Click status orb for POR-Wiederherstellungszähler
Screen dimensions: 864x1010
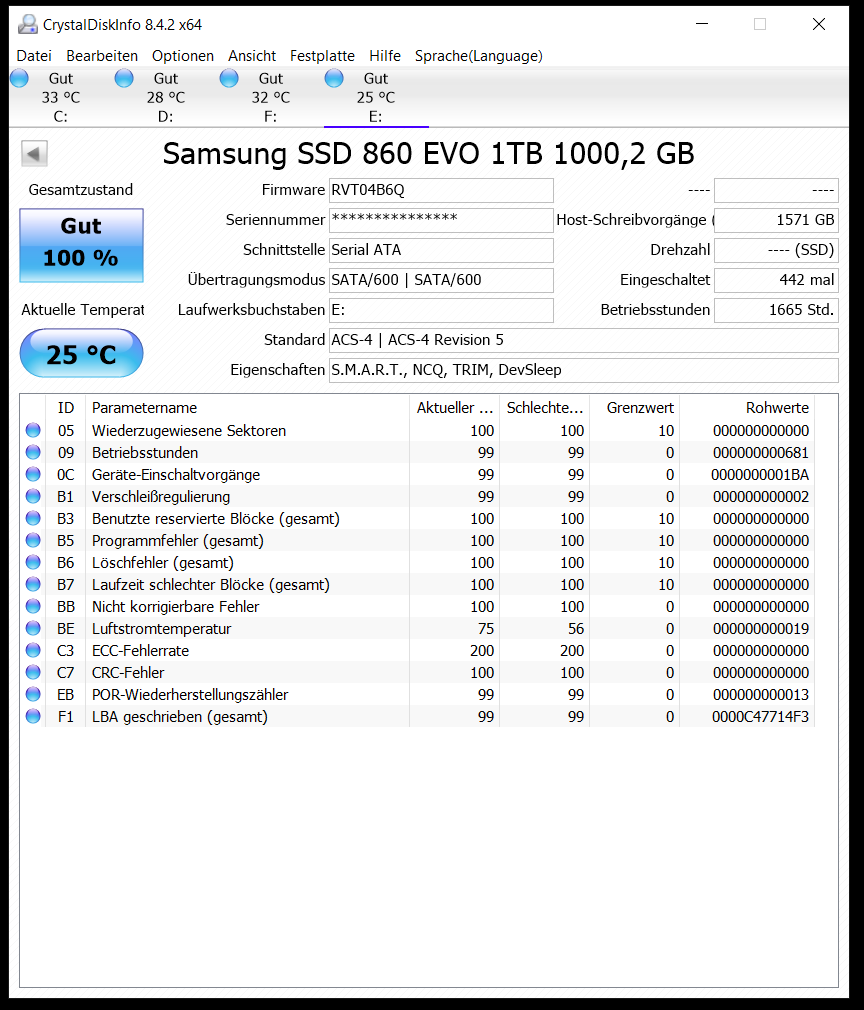33,694
